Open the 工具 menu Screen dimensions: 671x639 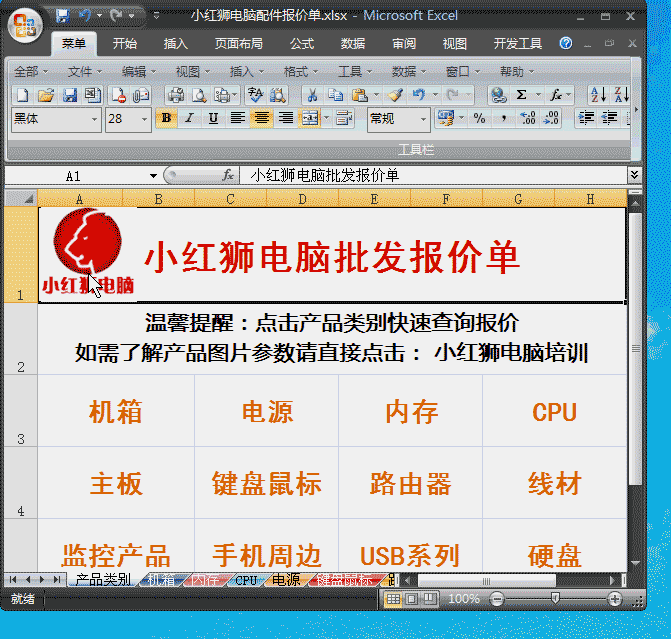point(355,71)
